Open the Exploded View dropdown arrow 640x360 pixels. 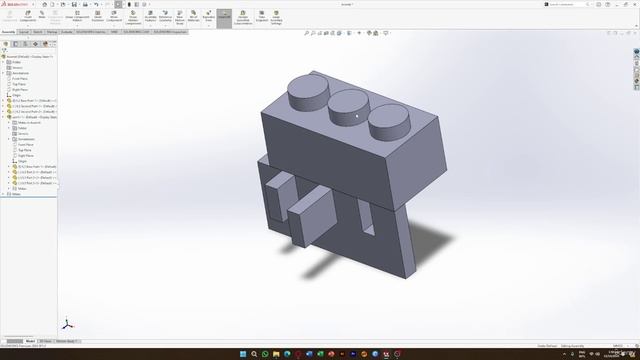coord(209,25)
